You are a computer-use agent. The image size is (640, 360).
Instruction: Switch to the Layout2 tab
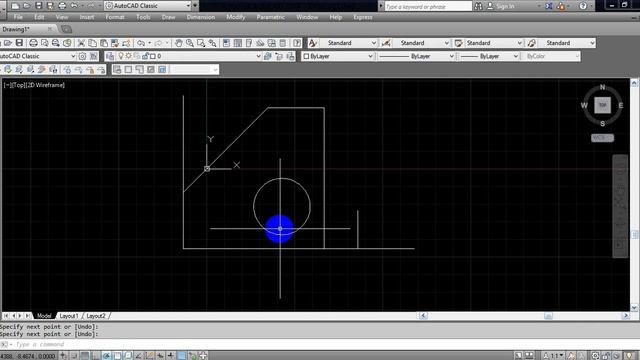(96, 316)
